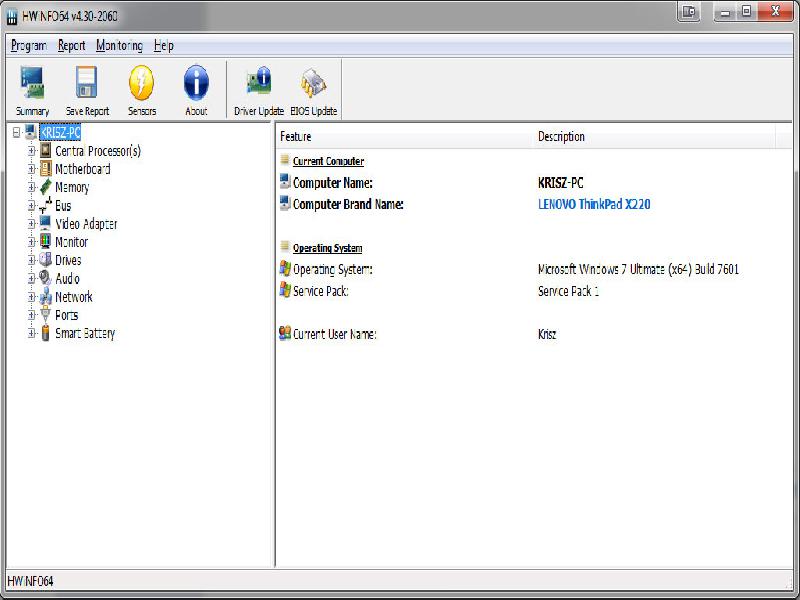
Task: Select the Microsoft Windows 7 Ultimate value
Action: [638, 269]
